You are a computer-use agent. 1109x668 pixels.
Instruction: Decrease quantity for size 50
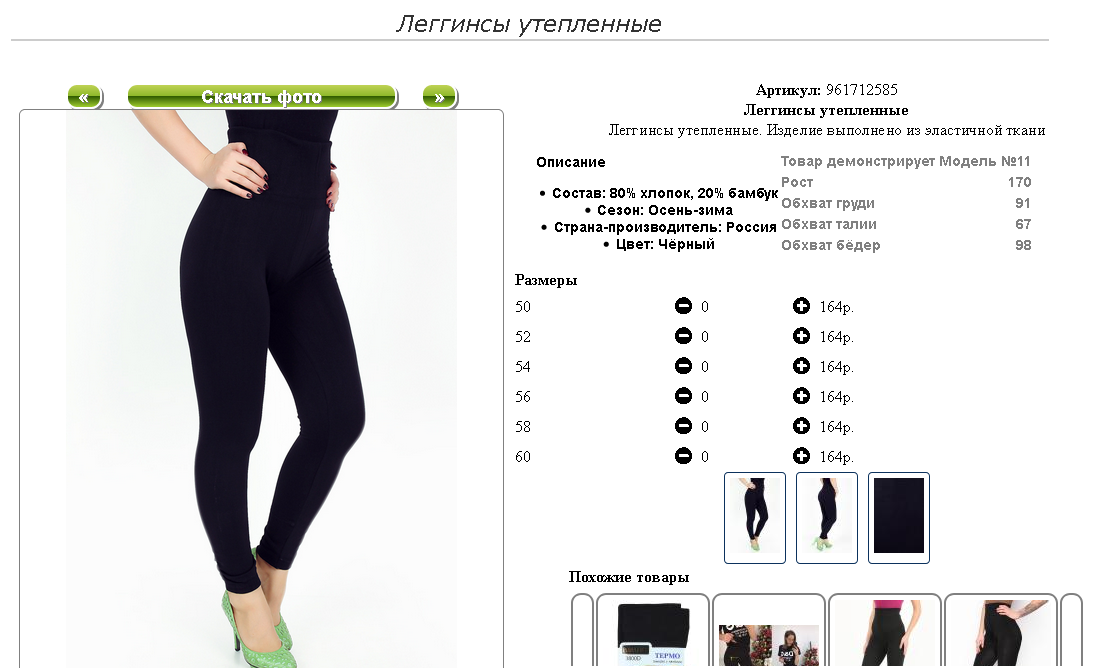683,306
